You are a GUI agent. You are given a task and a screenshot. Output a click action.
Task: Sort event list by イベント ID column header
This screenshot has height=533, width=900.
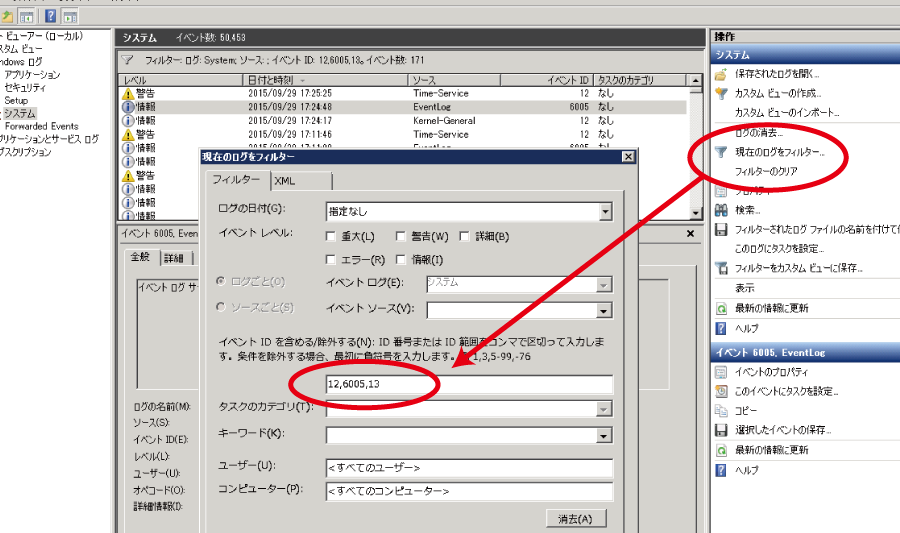(x=546, y=80)
